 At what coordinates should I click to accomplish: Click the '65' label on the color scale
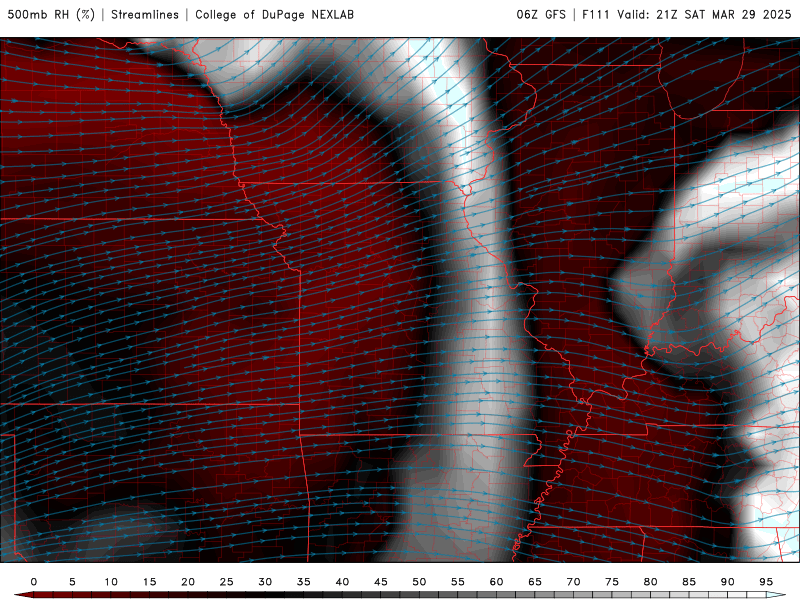(535, 582)
